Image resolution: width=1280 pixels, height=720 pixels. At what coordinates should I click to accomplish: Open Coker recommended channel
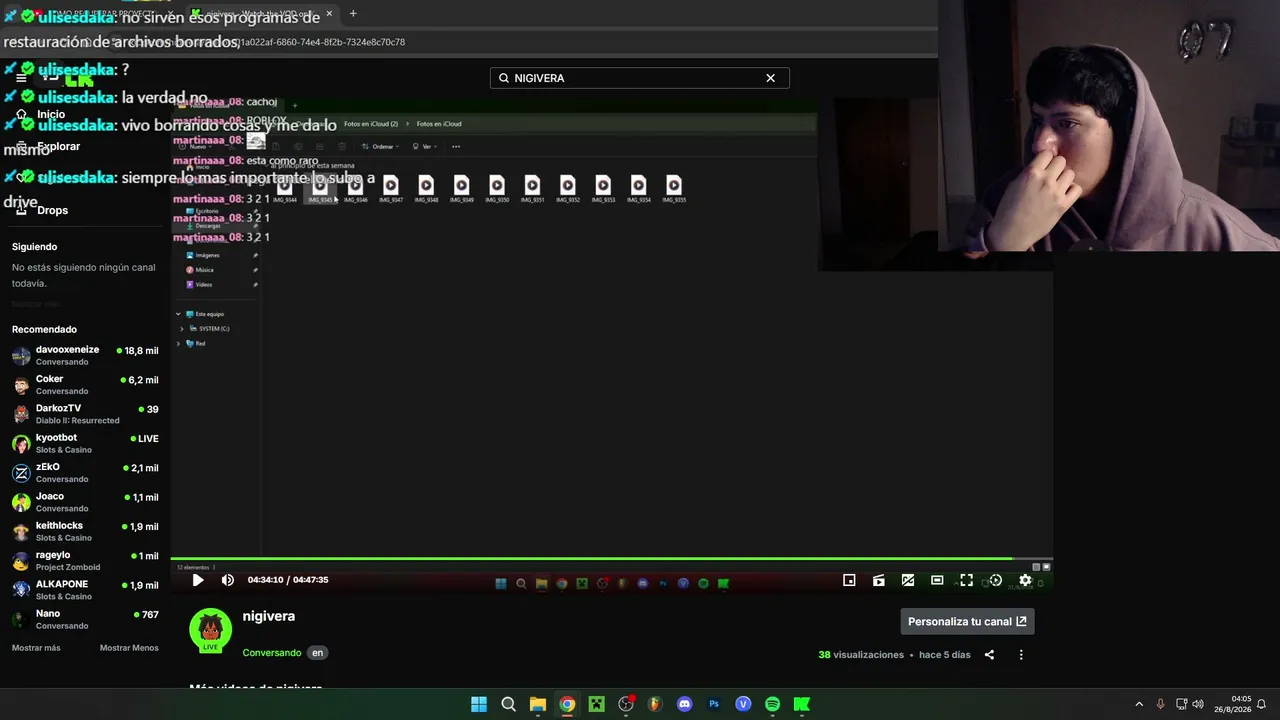tap(85, 385)
